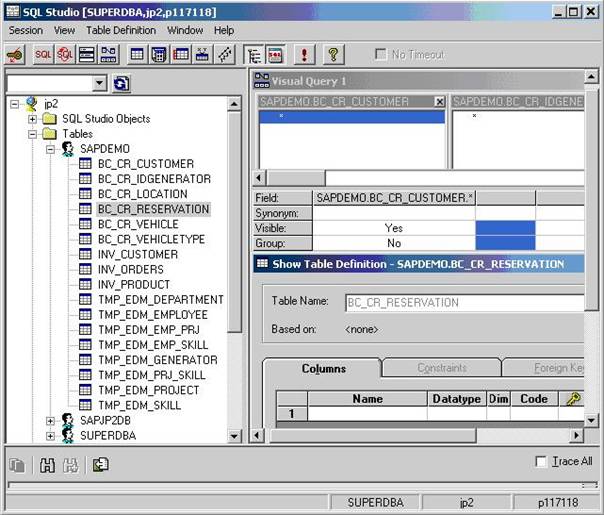Open help with the question mark icon
This screenshot has height=515, width=604.
334,54
